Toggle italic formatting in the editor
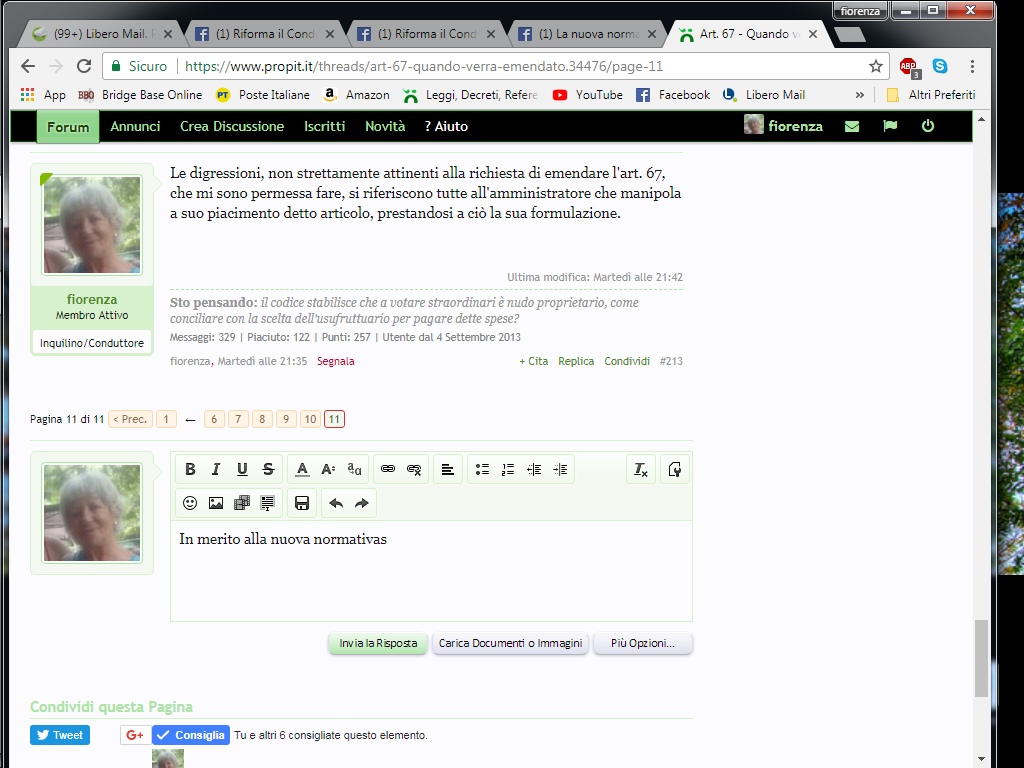Viewport: 1024px width, 768px height. pyautogui.click(x=216, y=469)
